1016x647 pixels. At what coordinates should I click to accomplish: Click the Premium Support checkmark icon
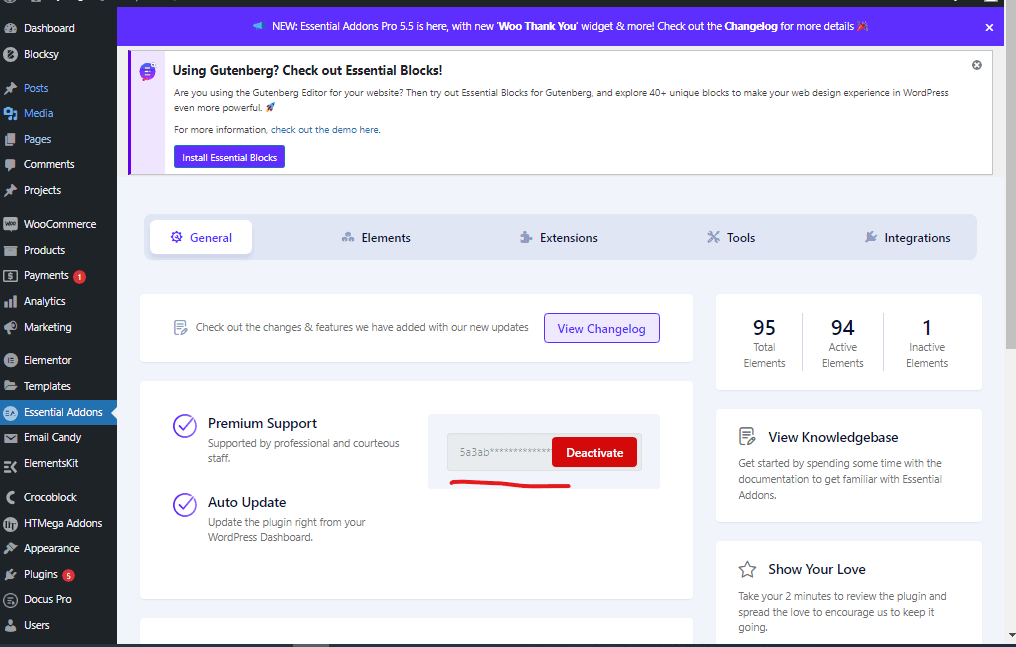185,426
